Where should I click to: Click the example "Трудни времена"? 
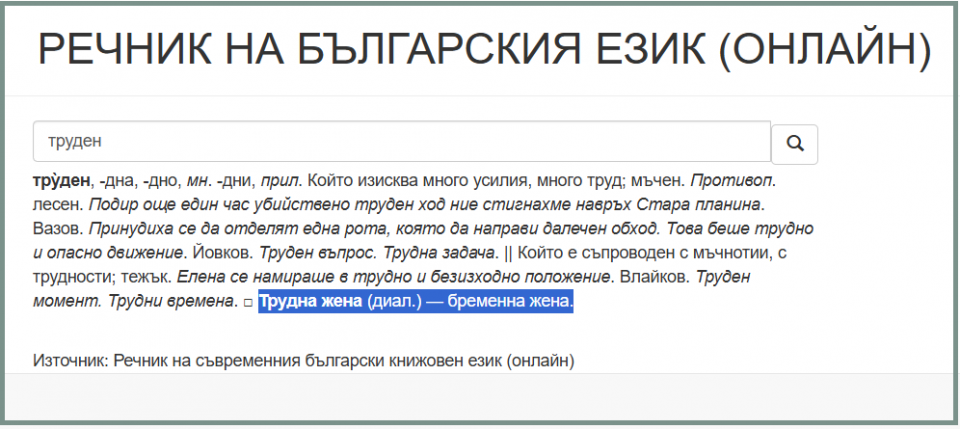click(x=170, y=302)
